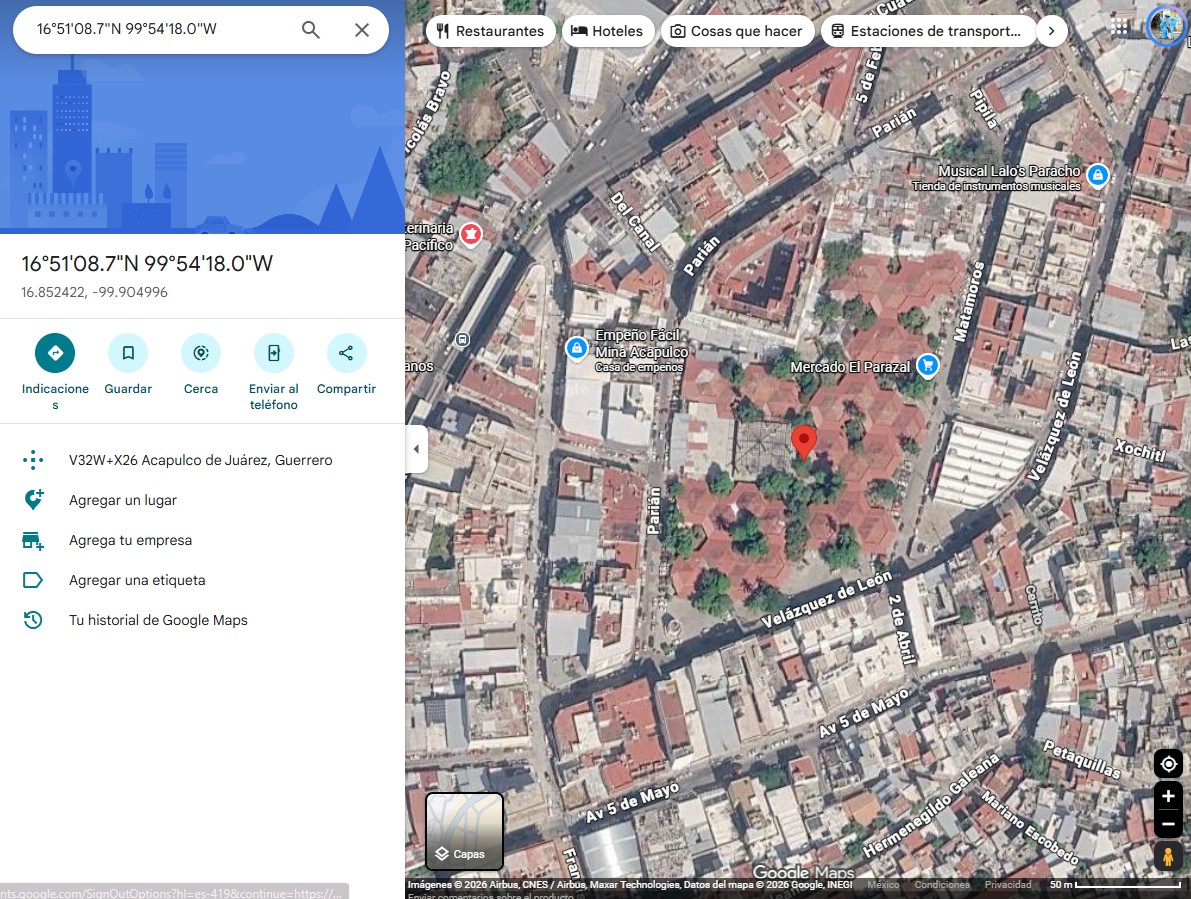Click the add business storefront icon
Image resolution: width=1191 pixels, height=899 pixels.
pyautogui.click(x=33, y=541)
